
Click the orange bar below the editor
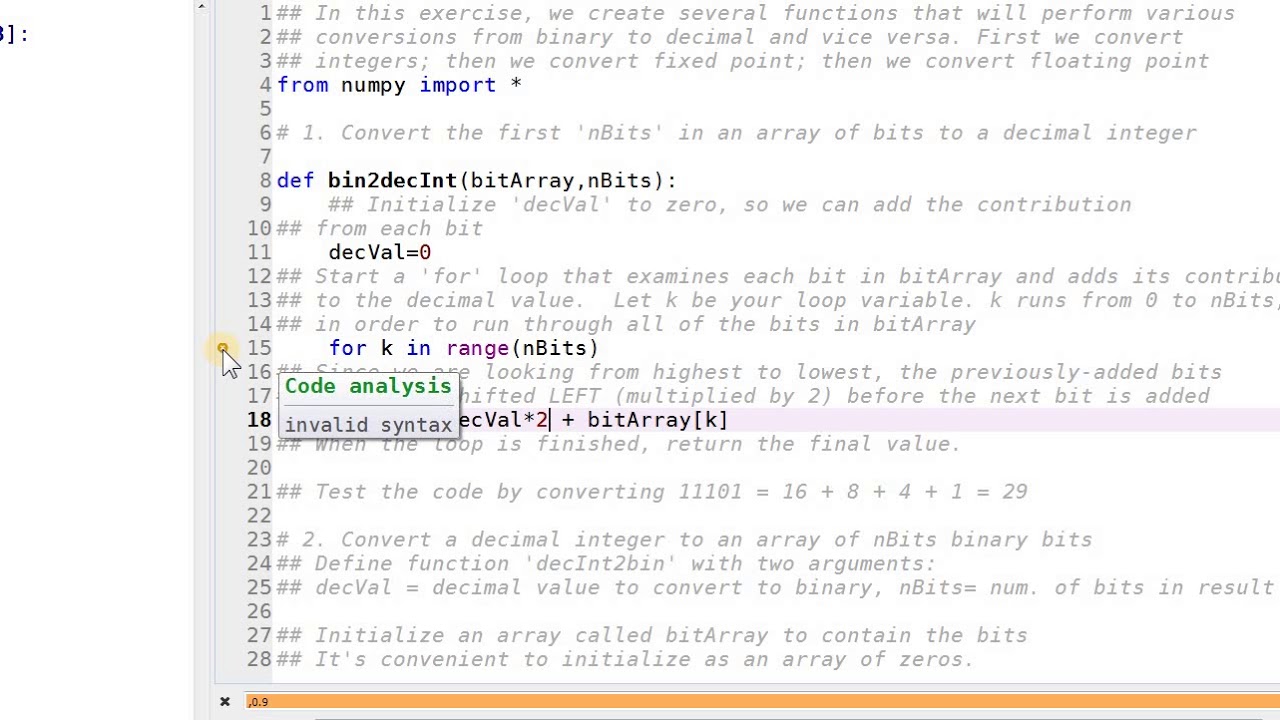point(762,702)
